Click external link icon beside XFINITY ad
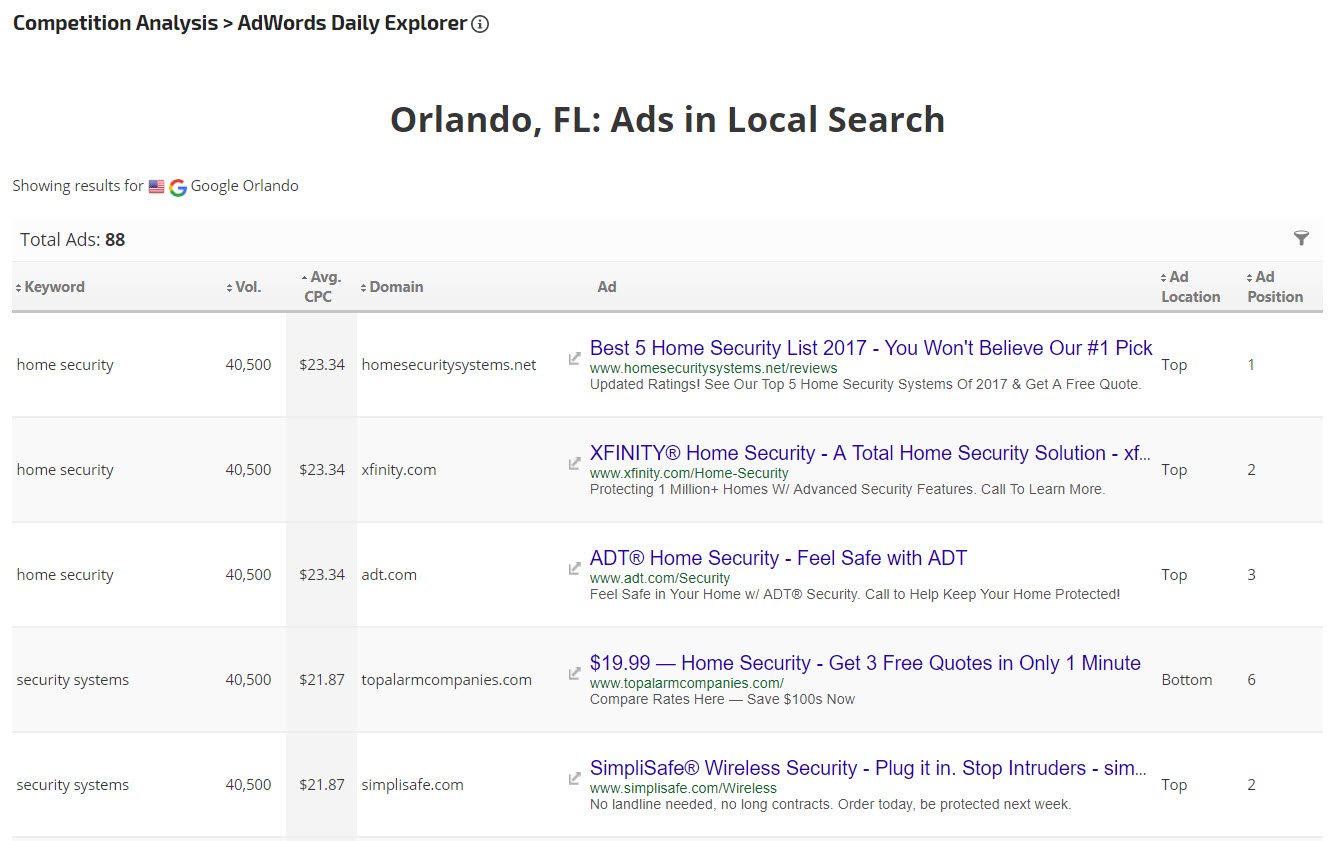 point(575,463)
